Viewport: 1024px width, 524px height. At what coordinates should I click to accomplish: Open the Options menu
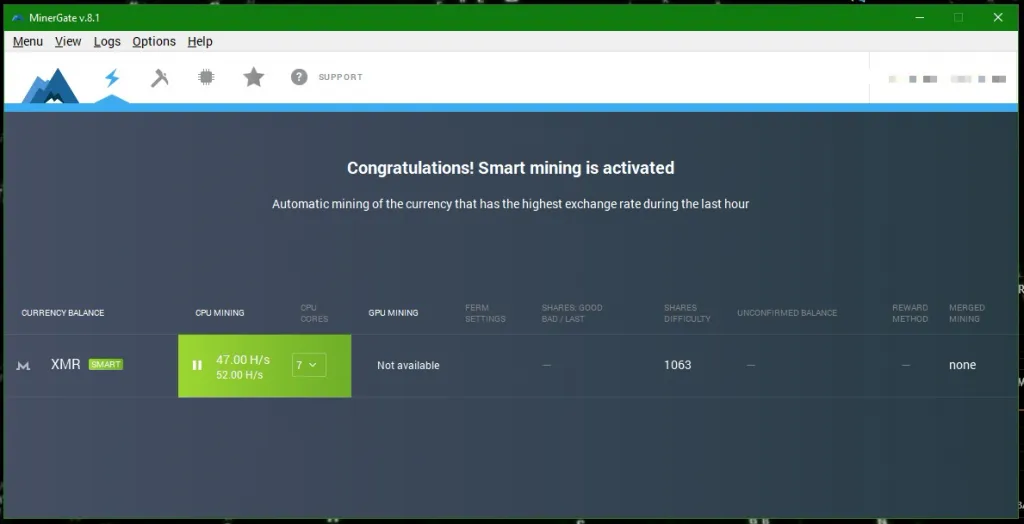click(x=154, y=41)
